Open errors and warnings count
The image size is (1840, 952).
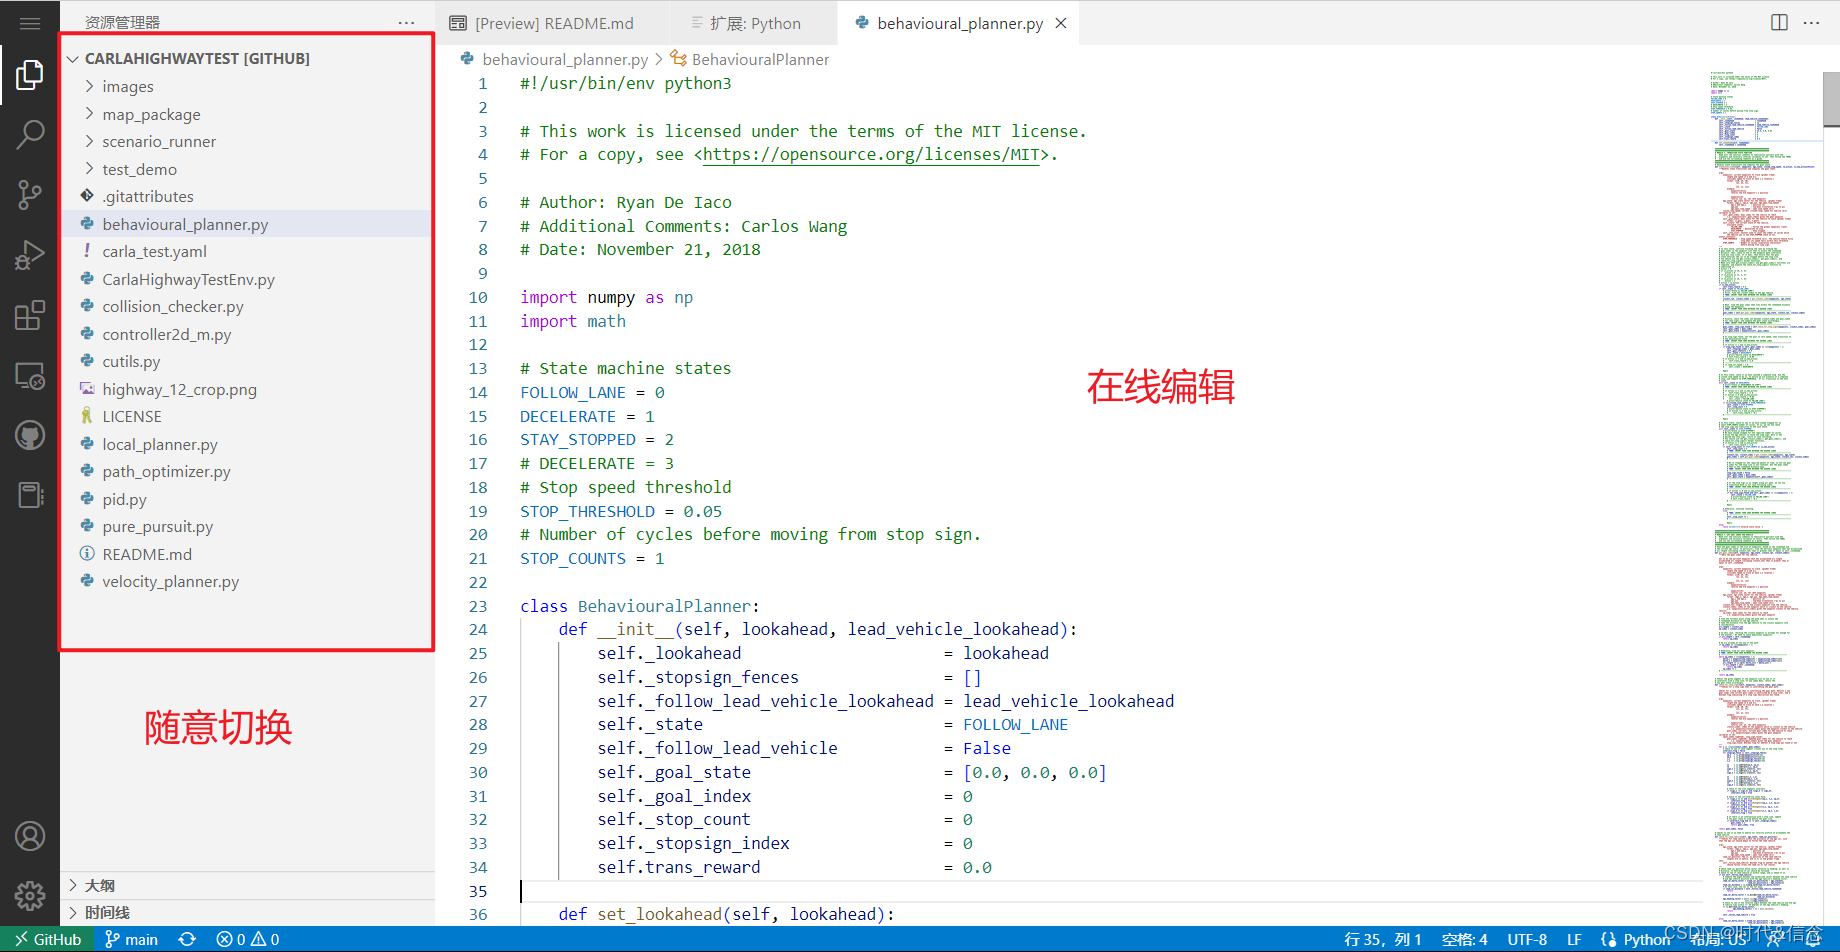(248, 939)
